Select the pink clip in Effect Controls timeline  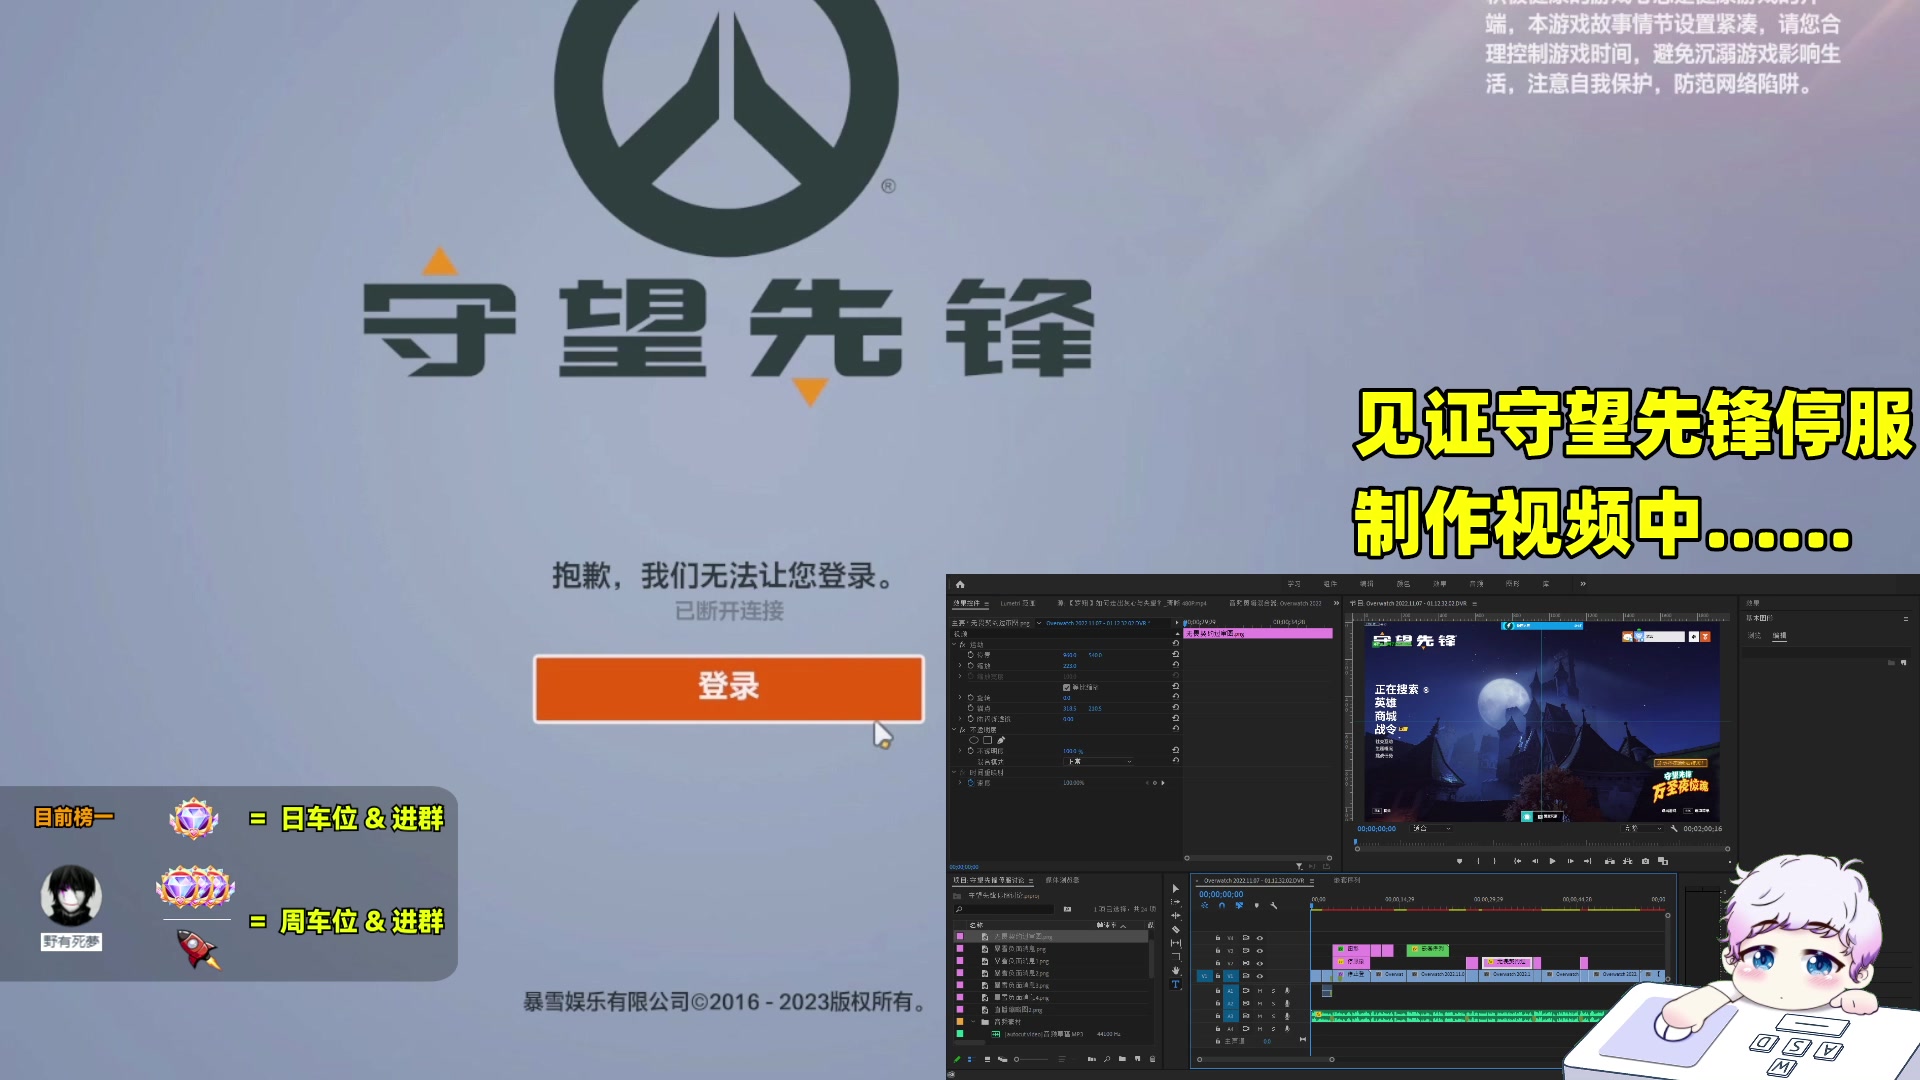point(1258,633)
